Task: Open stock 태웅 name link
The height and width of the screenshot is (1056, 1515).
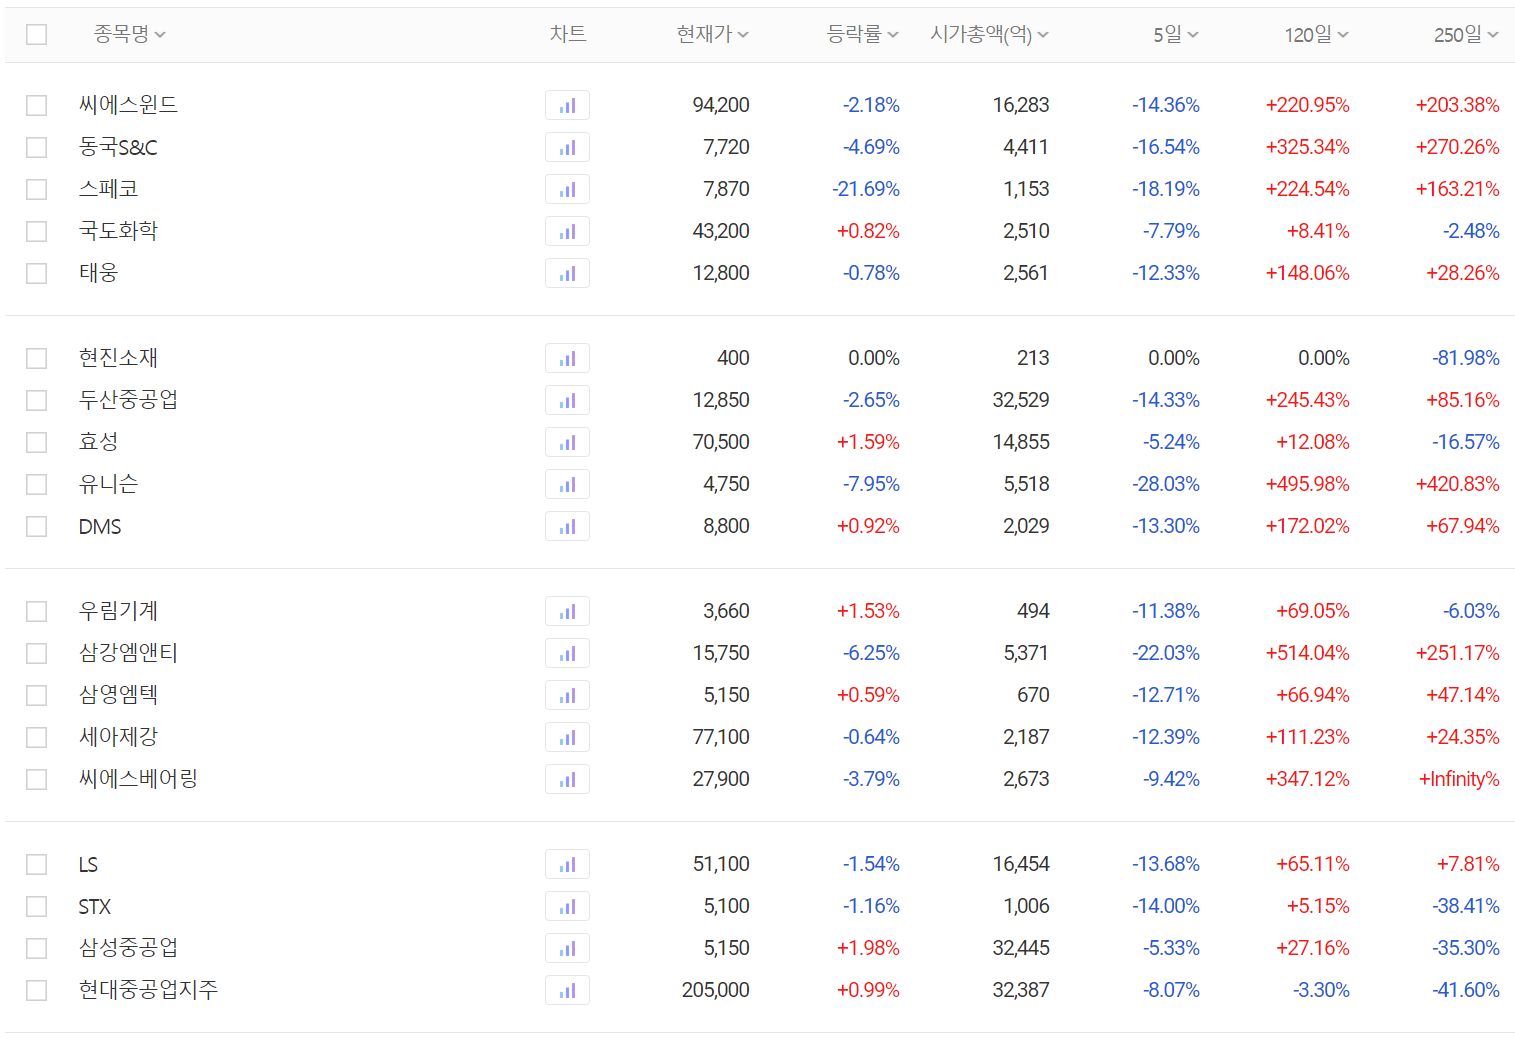Action: 98,272
